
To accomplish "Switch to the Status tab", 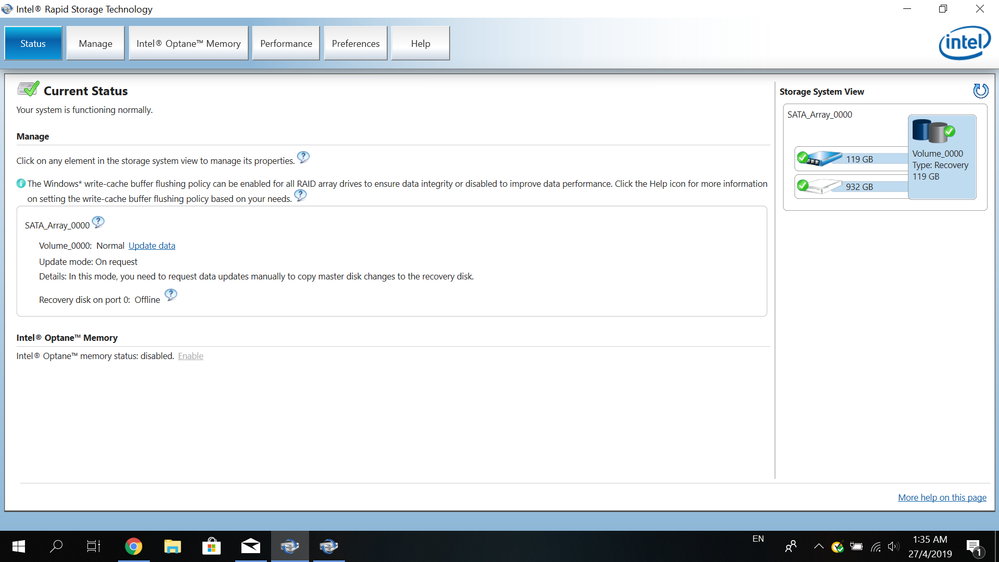I will (33, 43).
